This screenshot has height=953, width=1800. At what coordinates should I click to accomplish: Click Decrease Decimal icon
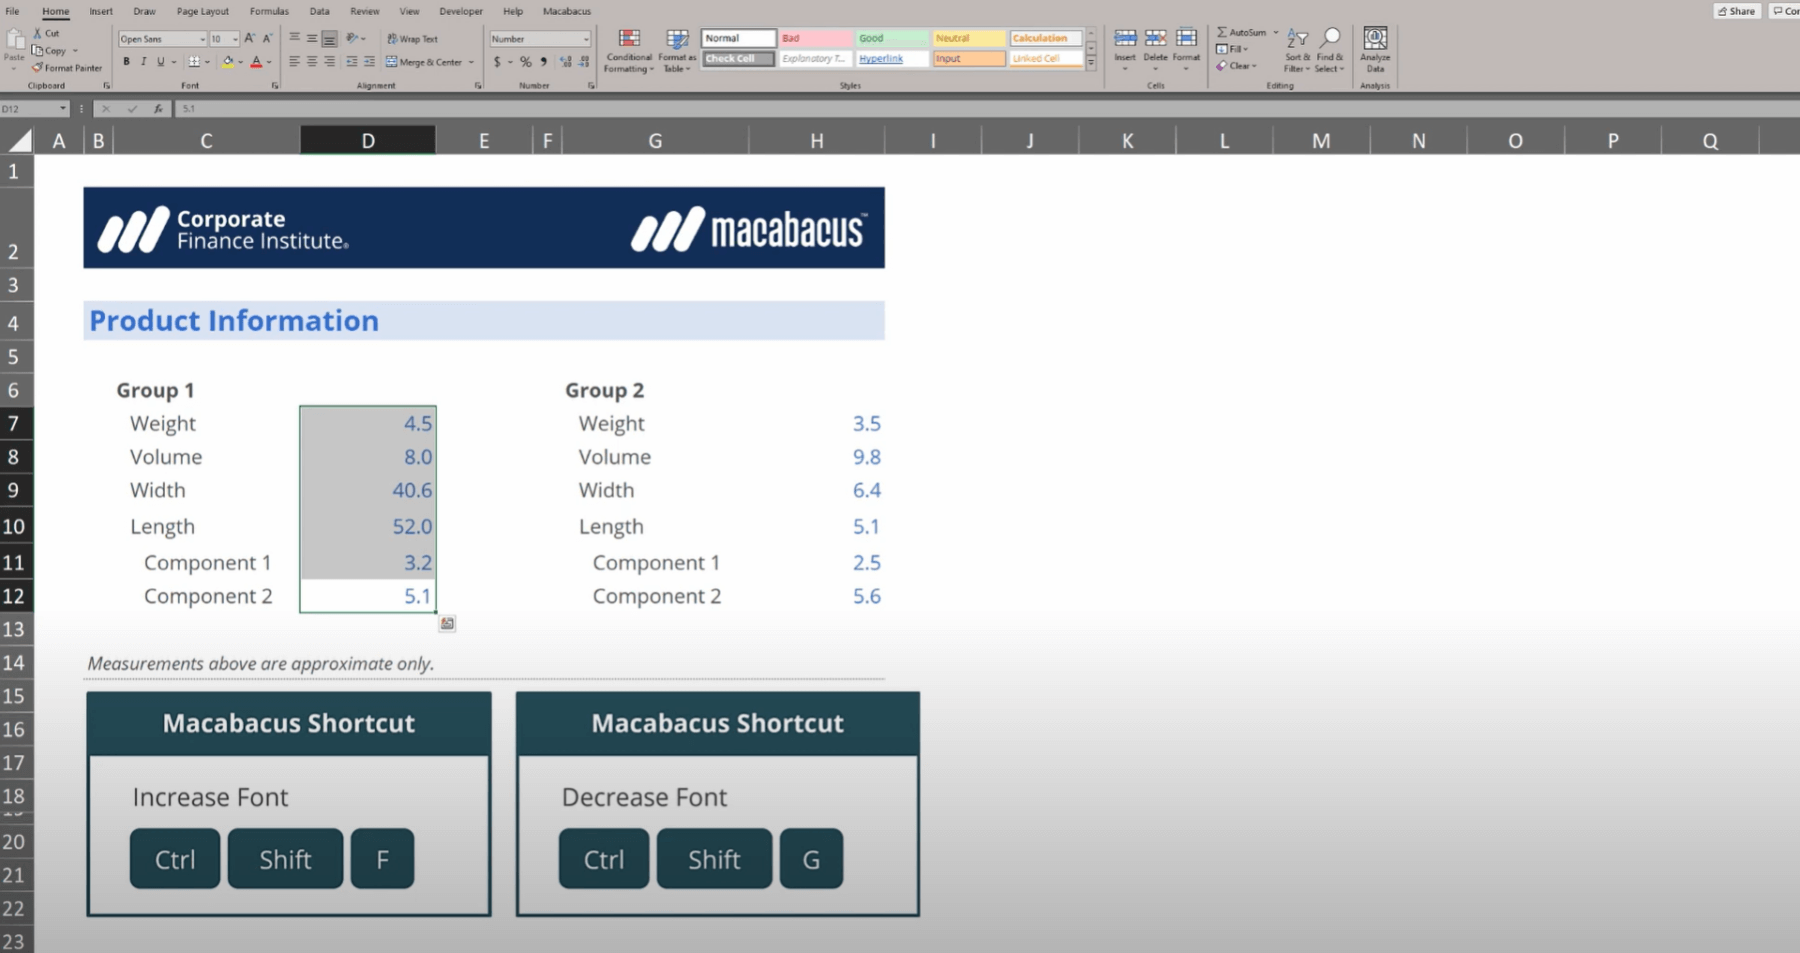[x=584, y=62]
